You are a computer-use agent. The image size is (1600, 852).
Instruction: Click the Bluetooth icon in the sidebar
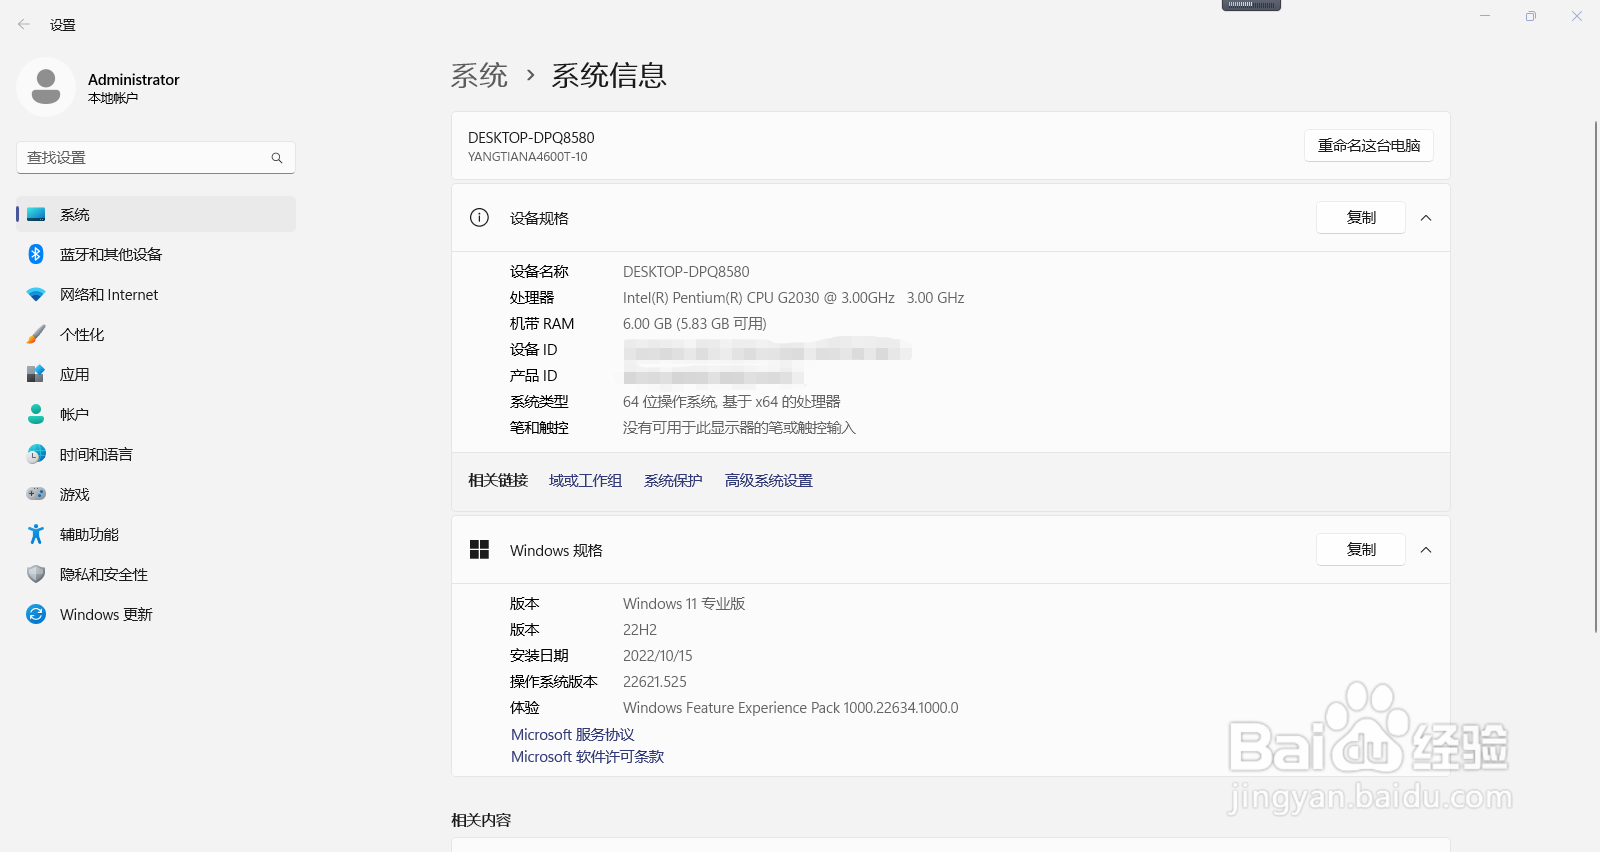point(36,254)
